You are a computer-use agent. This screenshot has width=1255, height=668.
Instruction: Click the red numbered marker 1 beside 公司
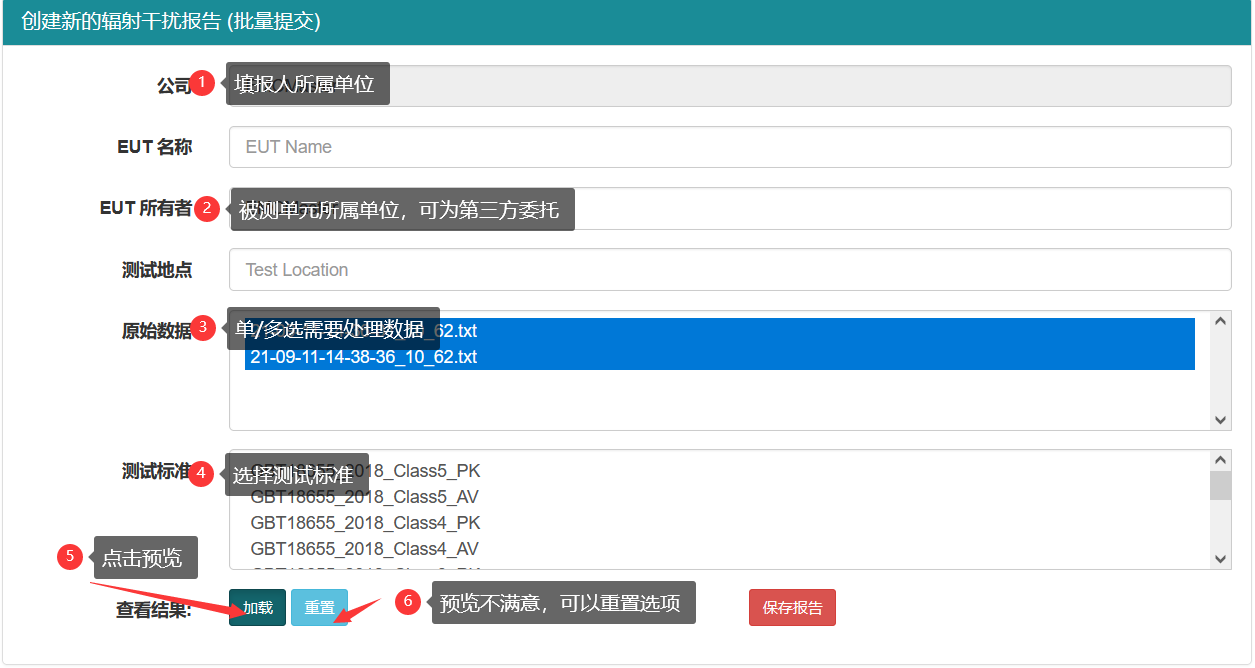point(205,83)
